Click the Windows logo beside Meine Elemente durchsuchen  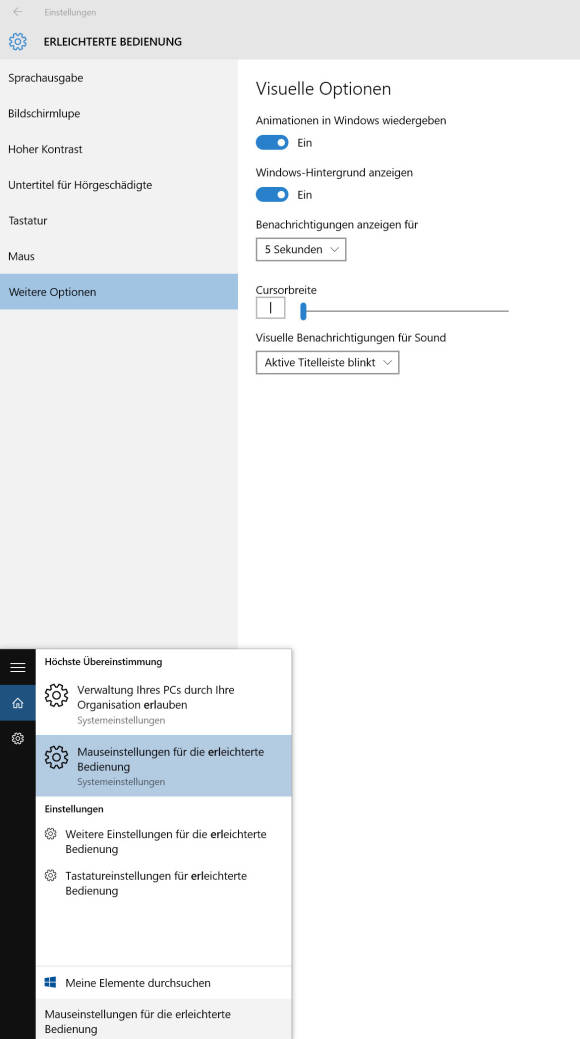[50, 983]
